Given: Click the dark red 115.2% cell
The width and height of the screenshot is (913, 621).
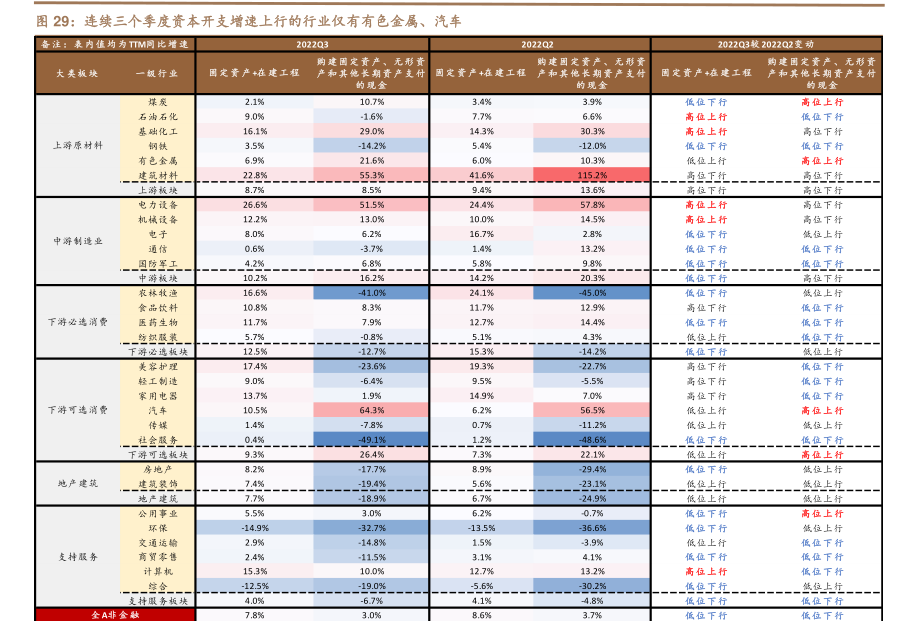Looking at the screenshot, I should [x=592, y=175].
